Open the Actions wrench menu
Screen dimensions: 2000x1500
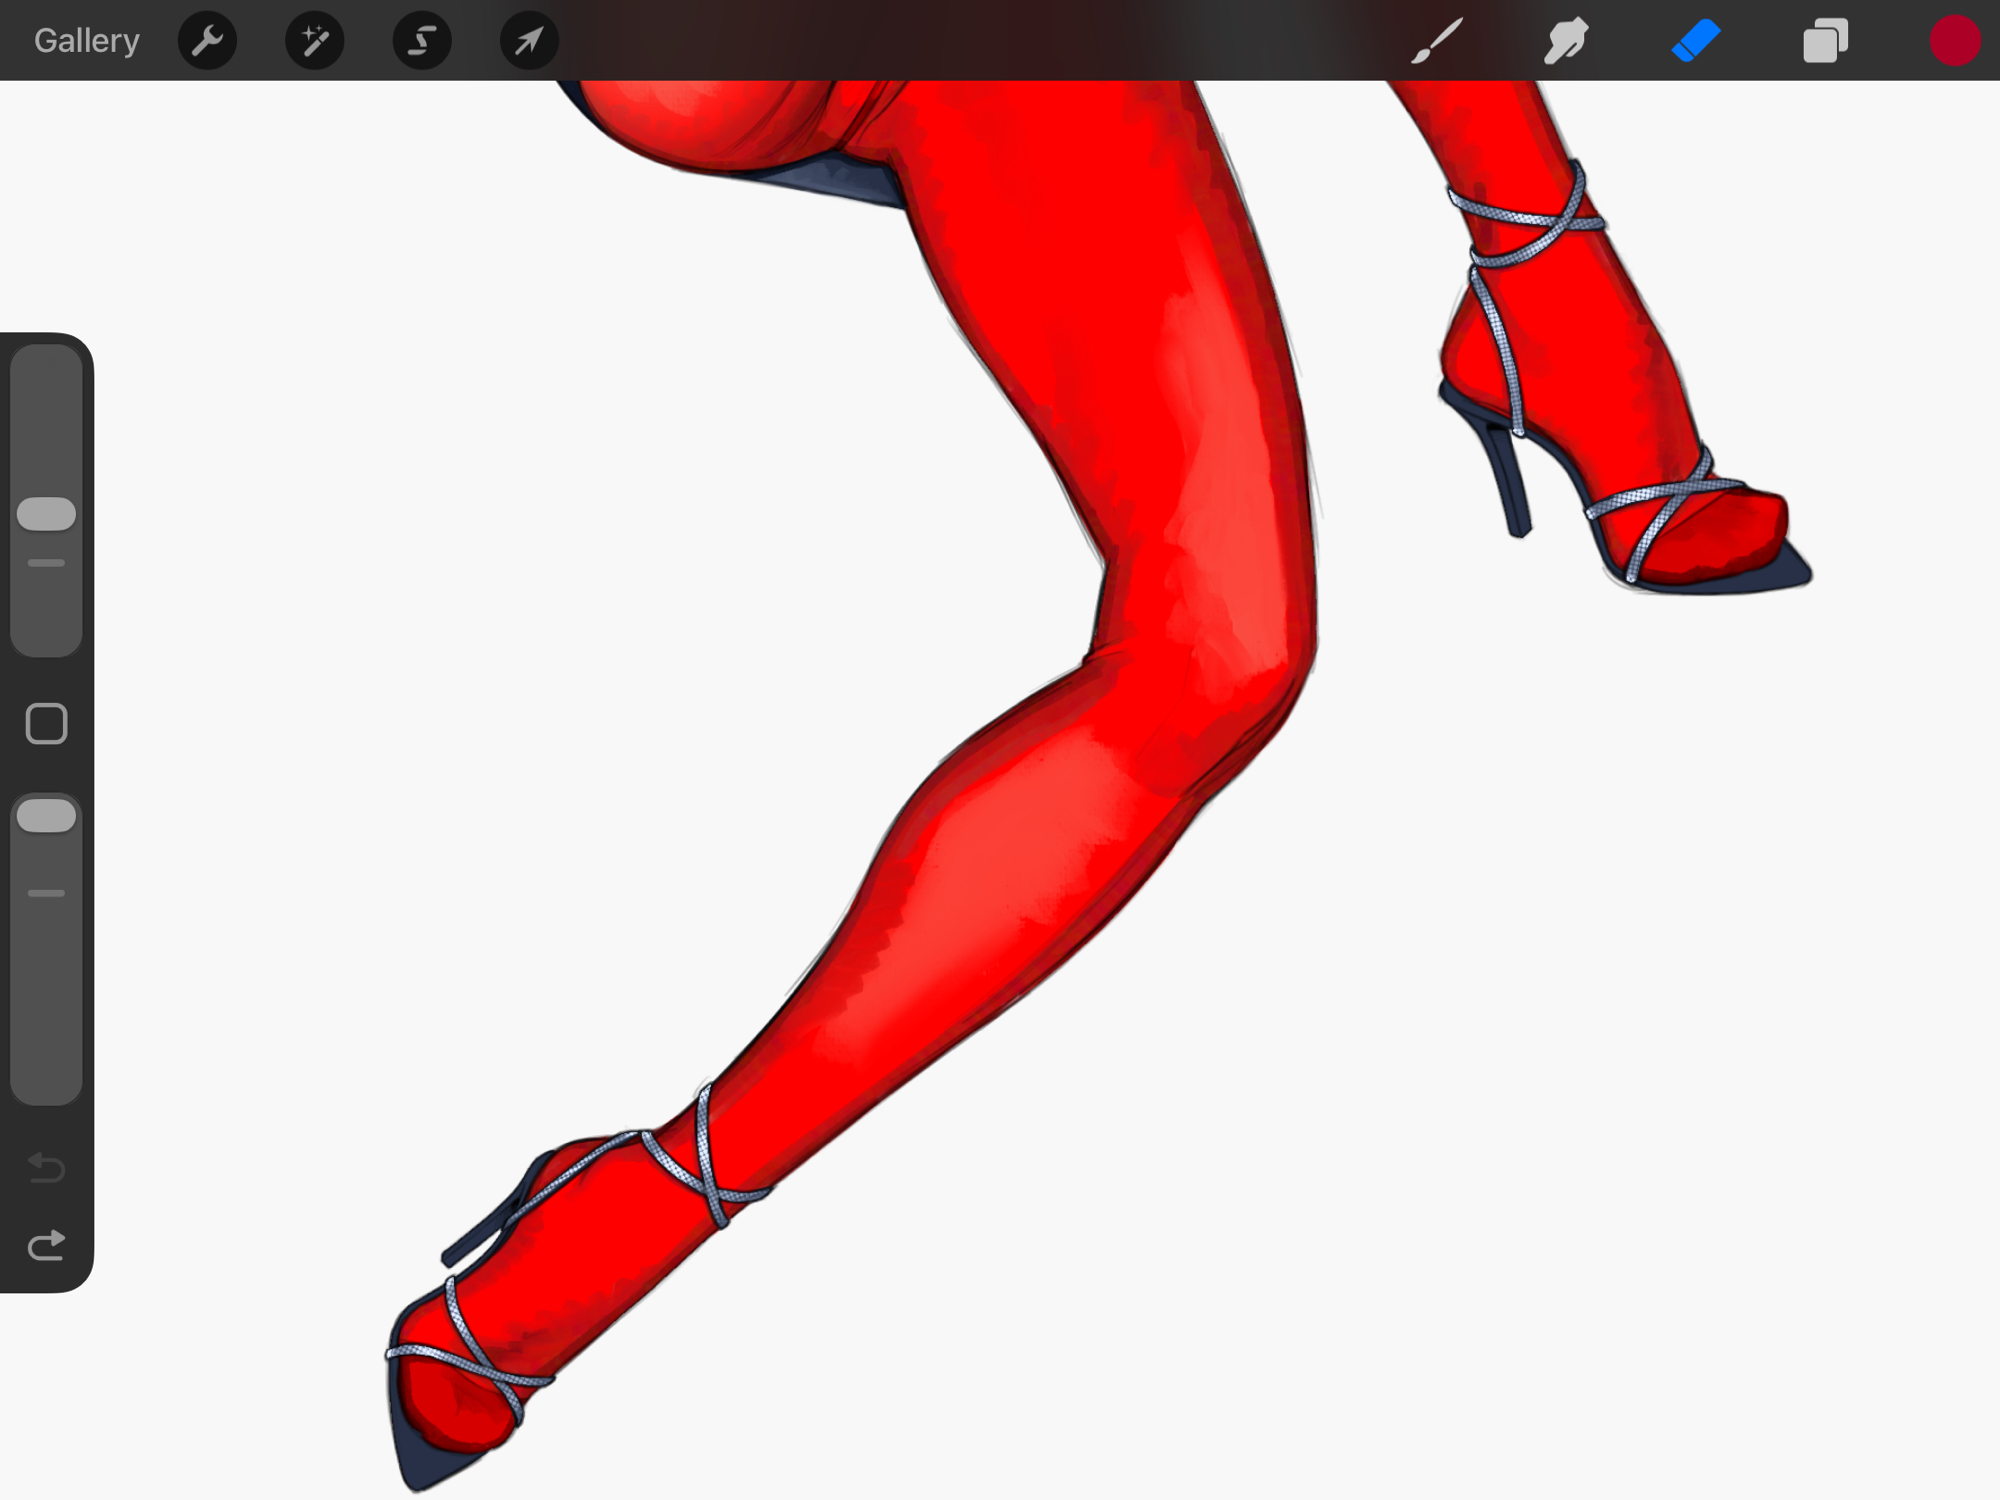pos(207,41)
